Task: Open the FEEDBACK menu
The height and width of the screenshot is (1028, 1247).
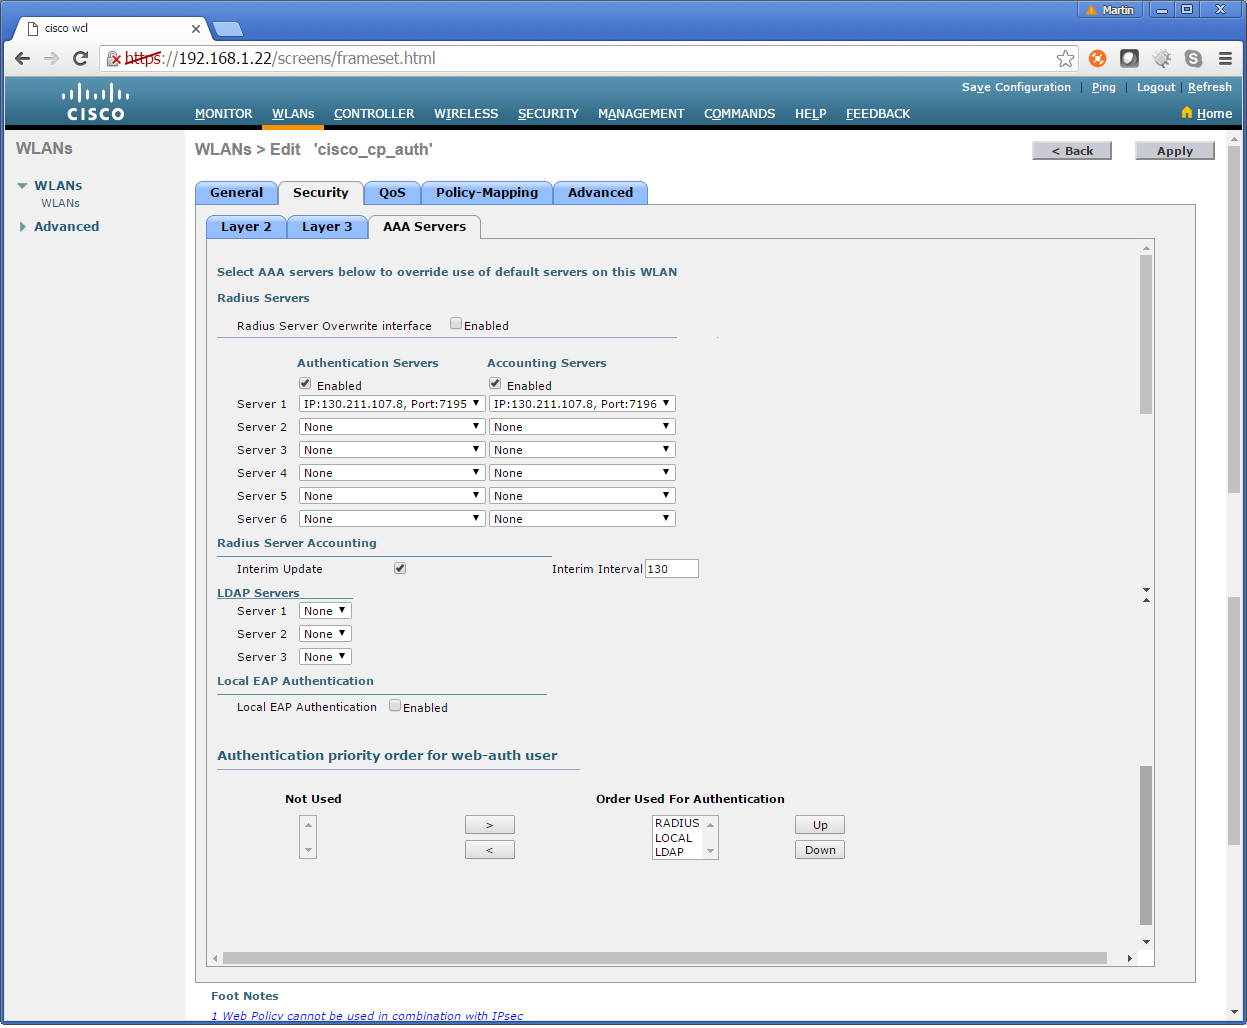Action: point(878,114)
